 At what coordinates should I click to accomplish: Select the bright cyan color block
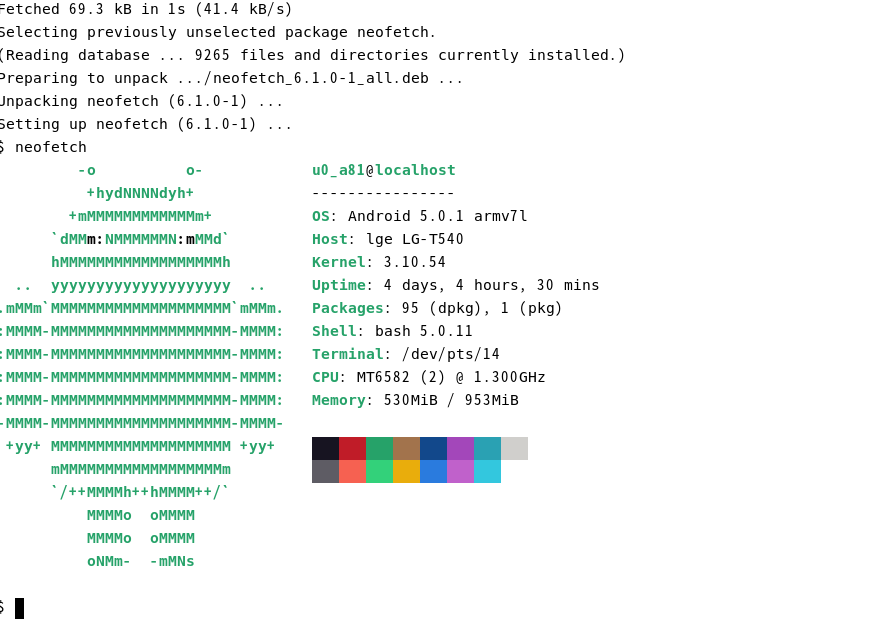coord(488,471)
